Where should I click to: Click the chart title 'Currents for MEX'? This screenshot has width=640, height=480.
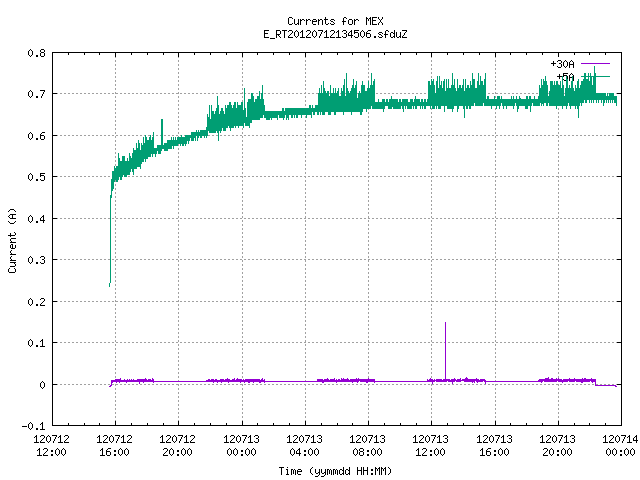335,21
